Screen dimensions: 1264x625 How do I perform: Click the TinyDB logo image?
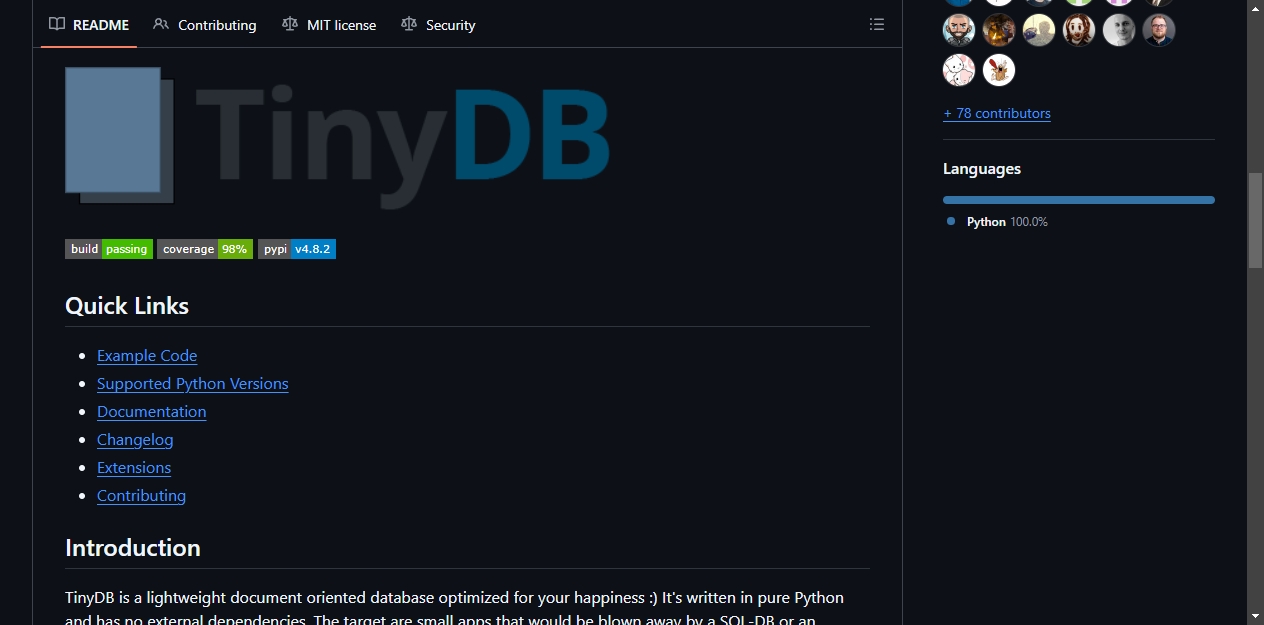tap(338, 136)
